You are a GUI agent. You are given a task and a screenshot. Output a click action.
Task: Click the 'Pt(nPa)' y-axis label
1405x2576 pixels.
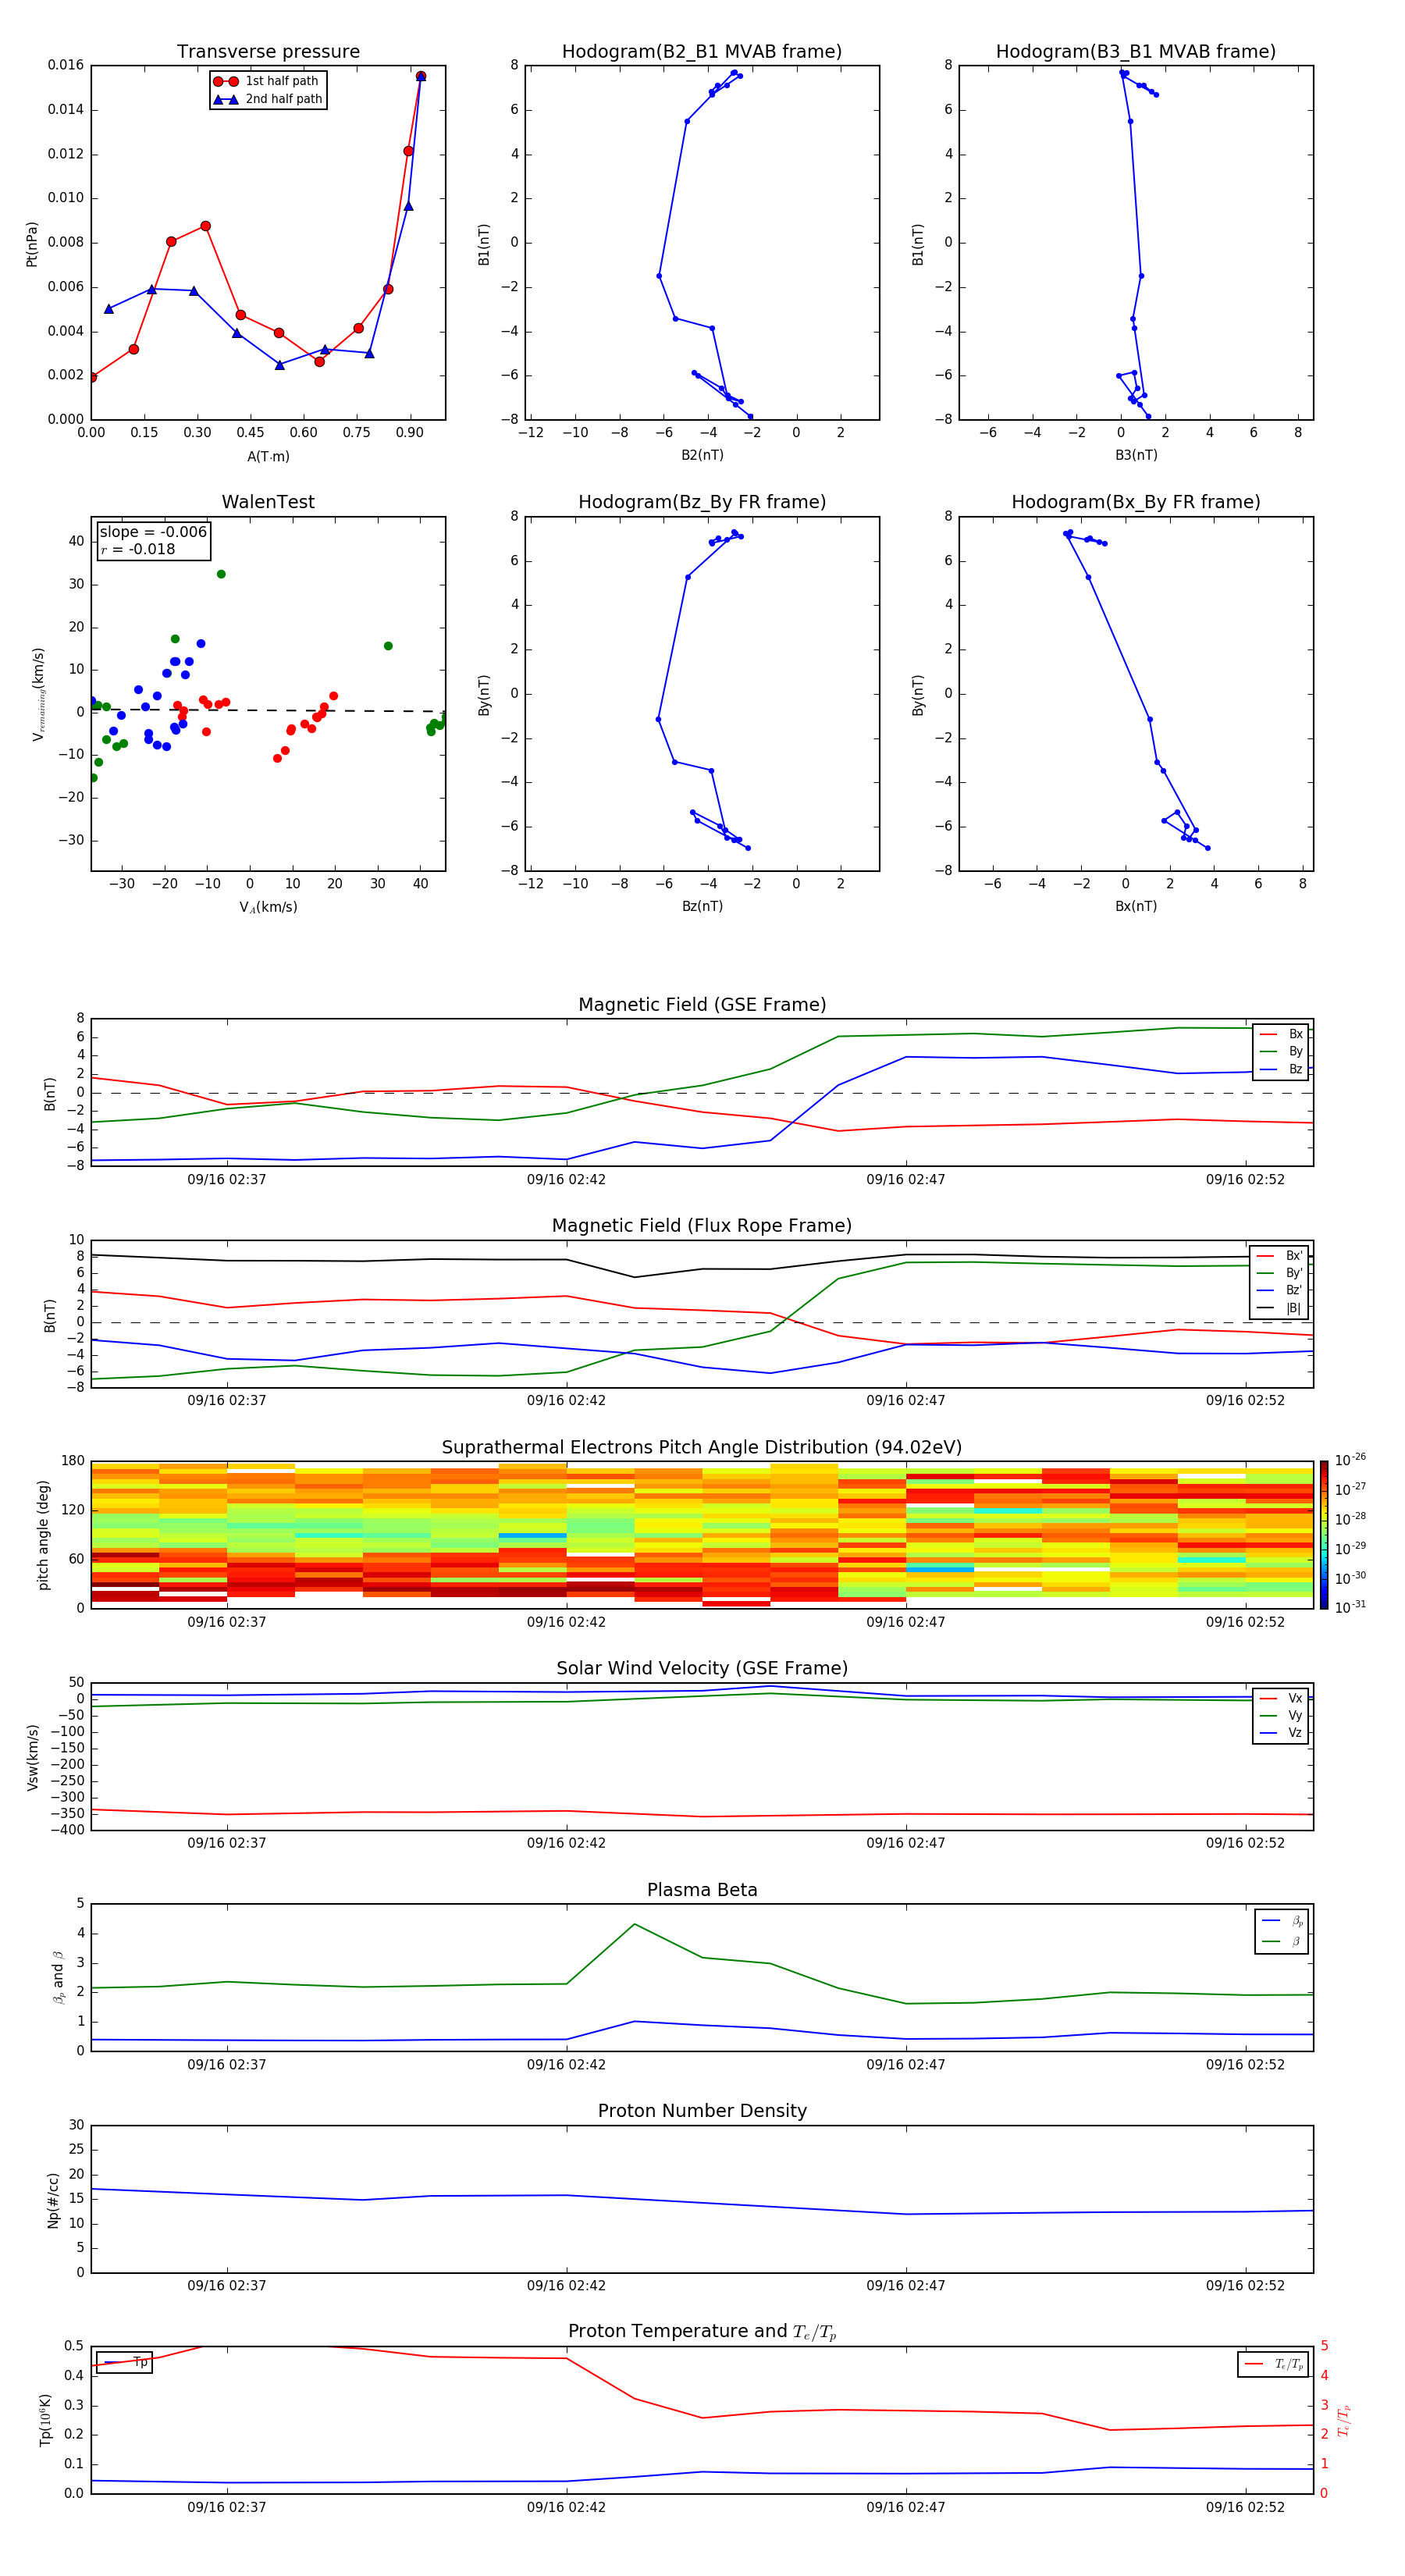pyautogui.click(x=32, y=244)
